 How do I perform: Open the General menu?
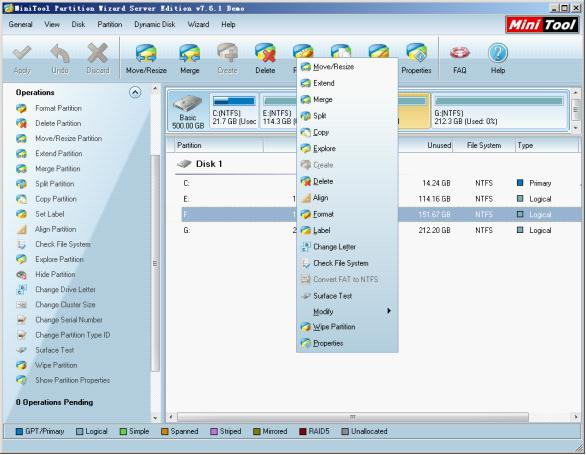(20, 25)
